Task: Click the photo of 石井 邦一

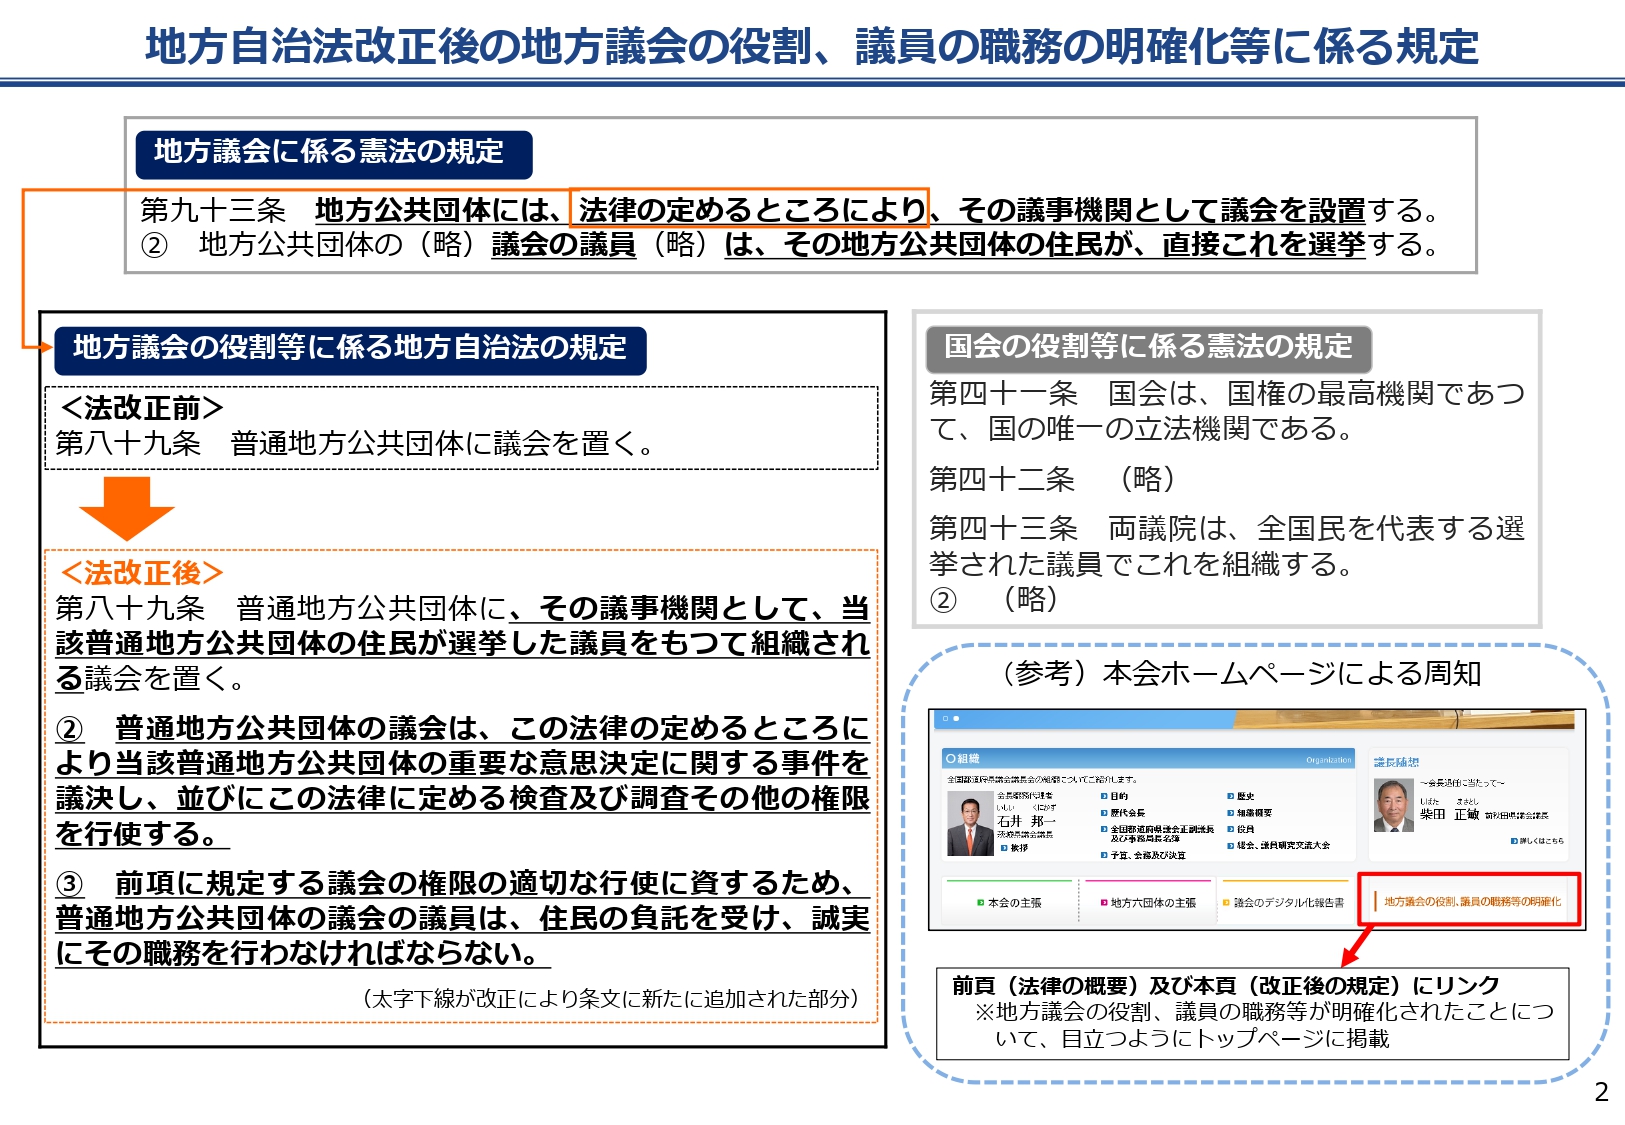Action: pyautogui.click(x=970, y=824)
